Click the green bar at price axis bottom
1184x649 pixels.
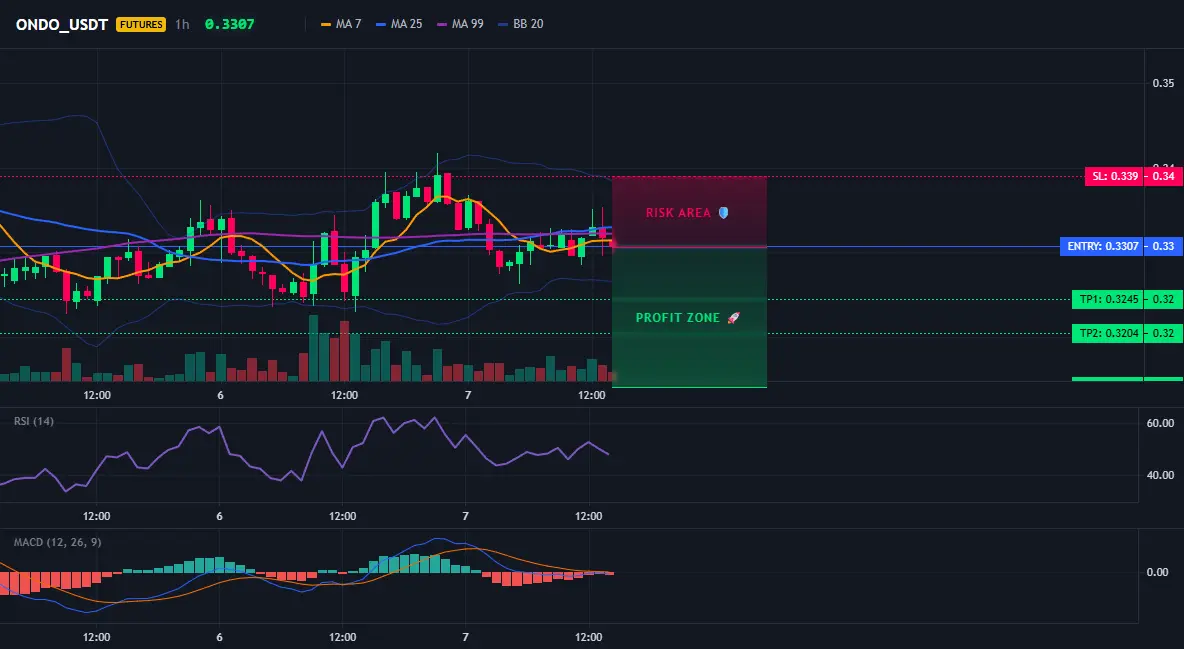(x=1127, y=379)
